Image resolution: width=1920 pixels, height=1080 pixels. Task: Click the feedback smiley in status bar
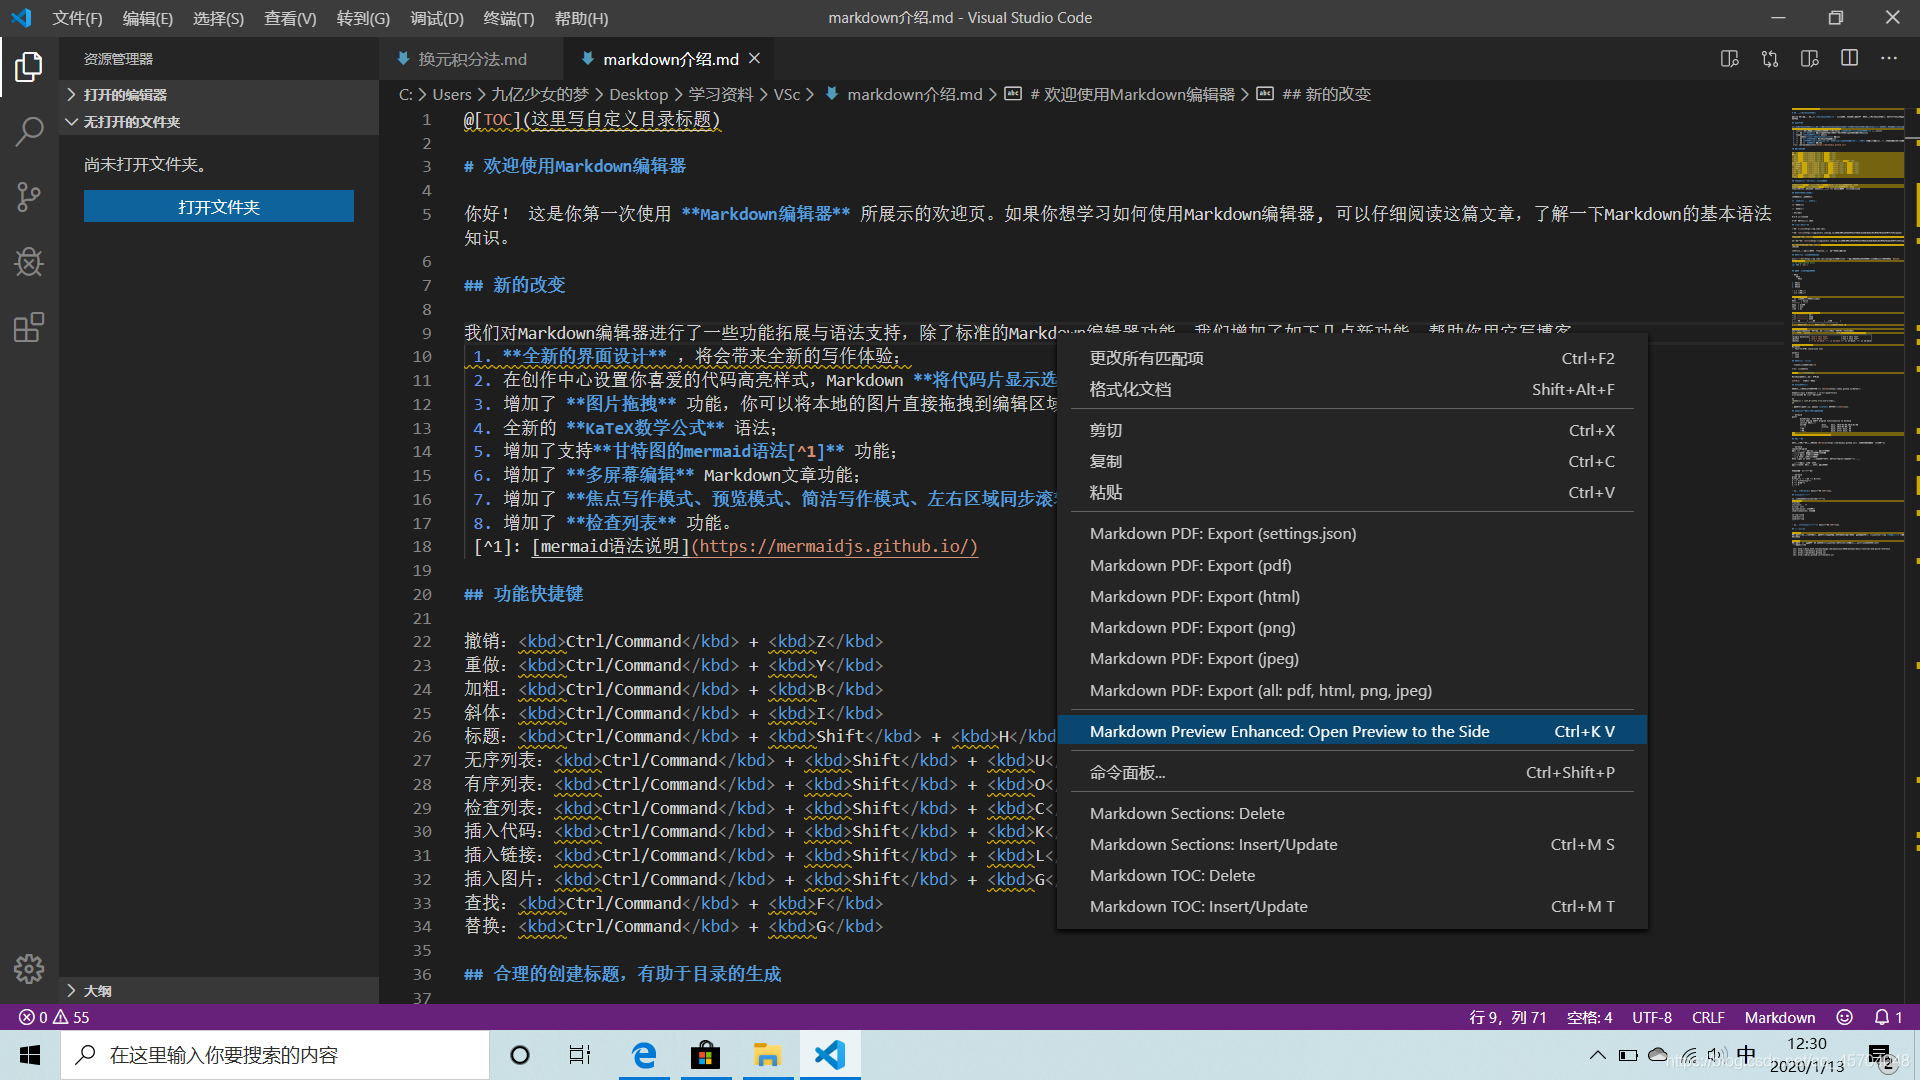click(1845, 1017)
